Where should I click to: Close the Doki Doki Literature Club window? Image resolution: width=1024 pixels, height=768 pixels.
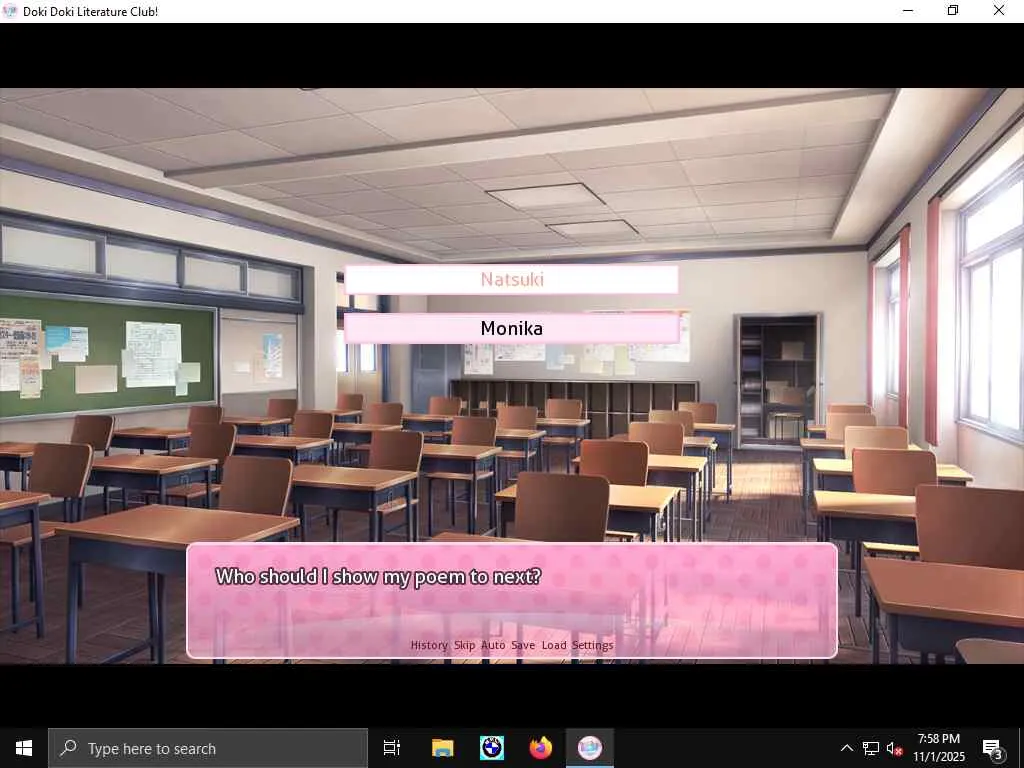(x=999, y=11)
